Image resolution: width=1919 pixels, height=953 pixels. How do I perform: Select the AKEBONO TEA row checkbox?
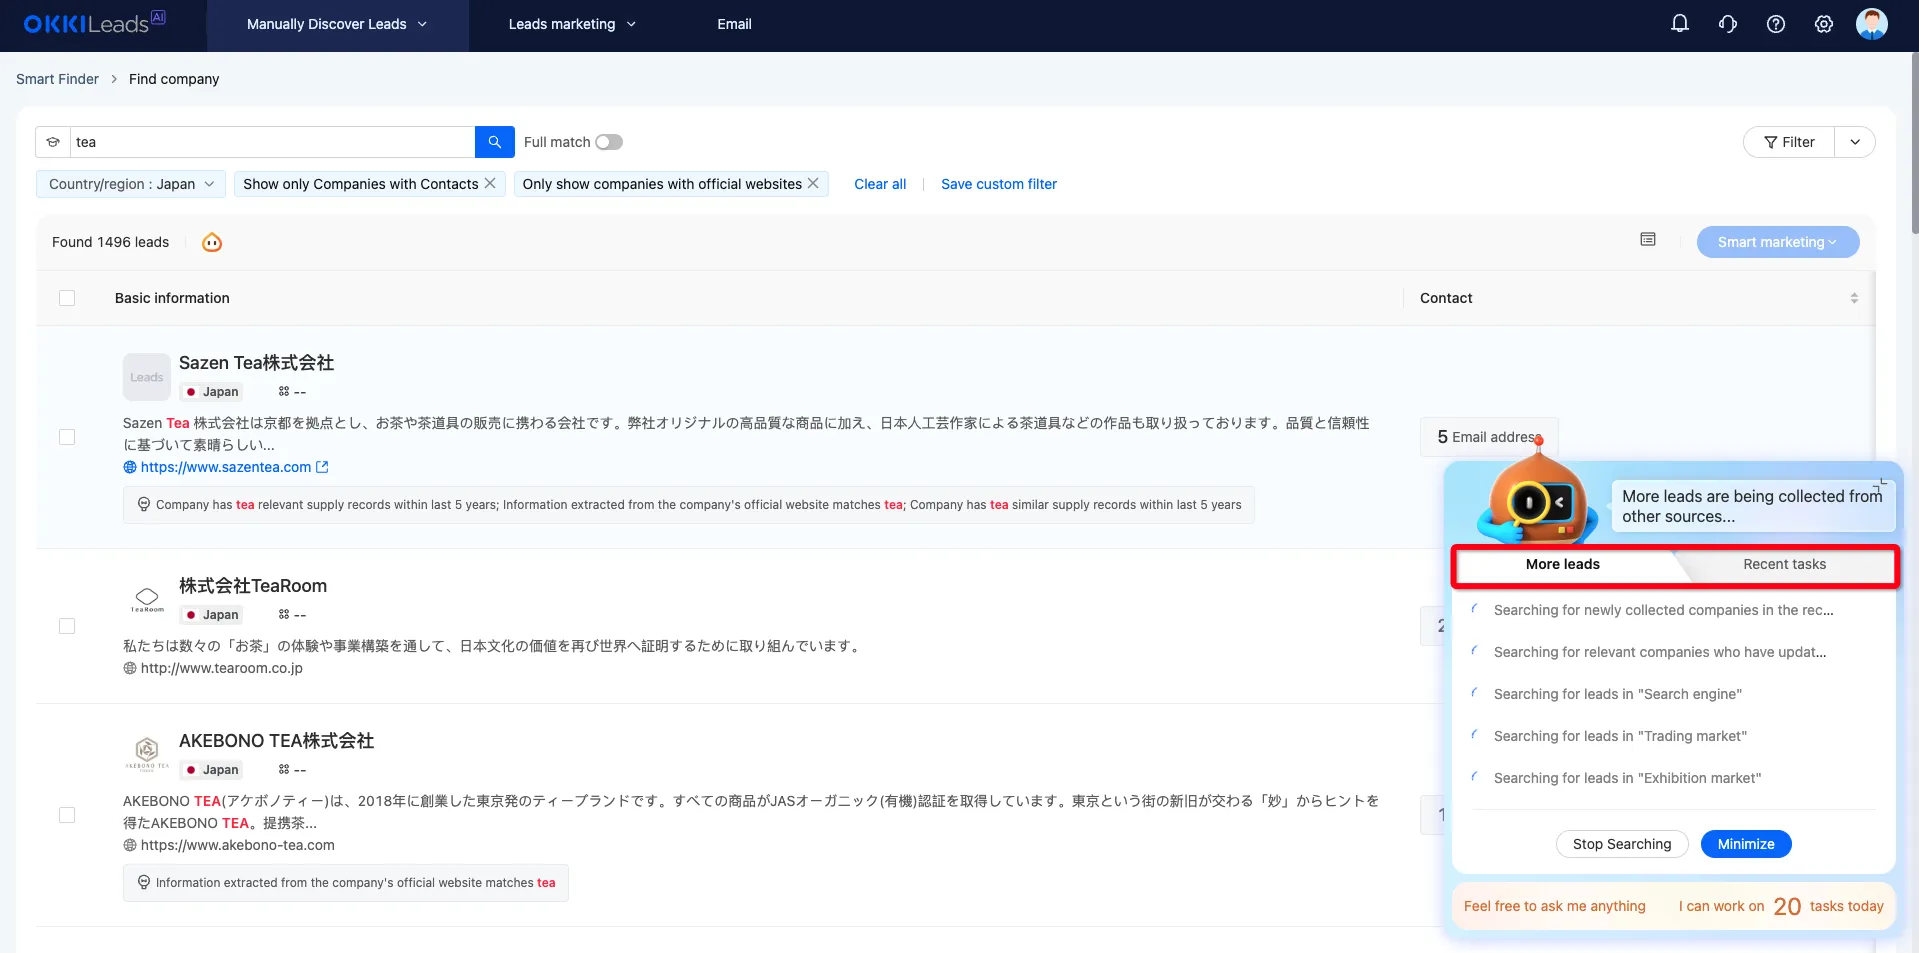coord(67,815)
